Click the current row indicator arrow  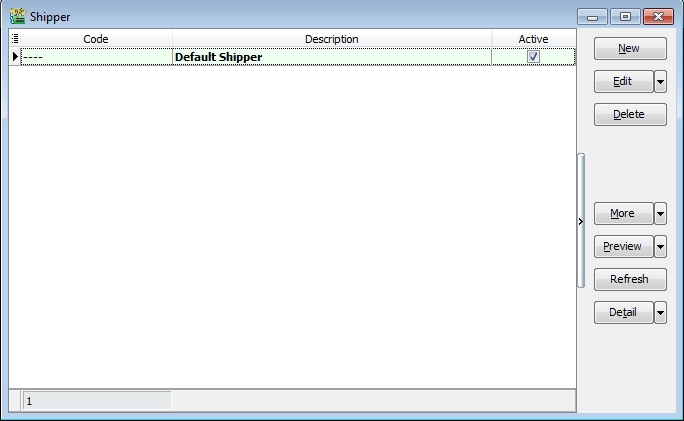[15, 56]
